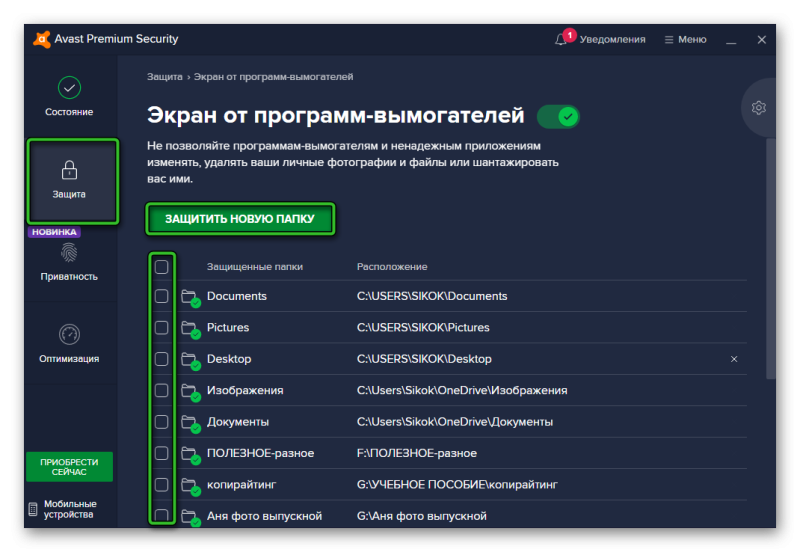Open settings gear icon
Screen dimensions: 800x552
click(759, 108)
